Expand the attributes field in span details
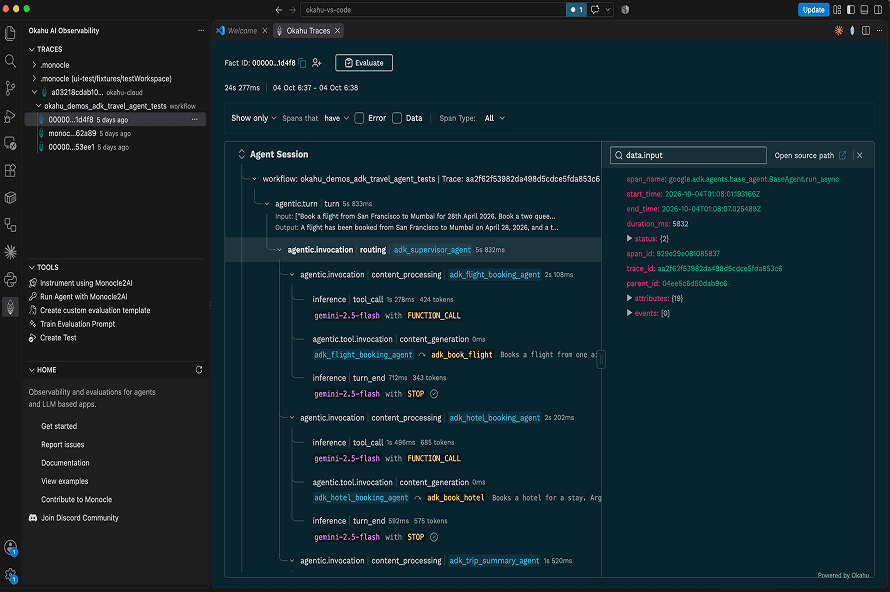 click(x=629, y=298)
